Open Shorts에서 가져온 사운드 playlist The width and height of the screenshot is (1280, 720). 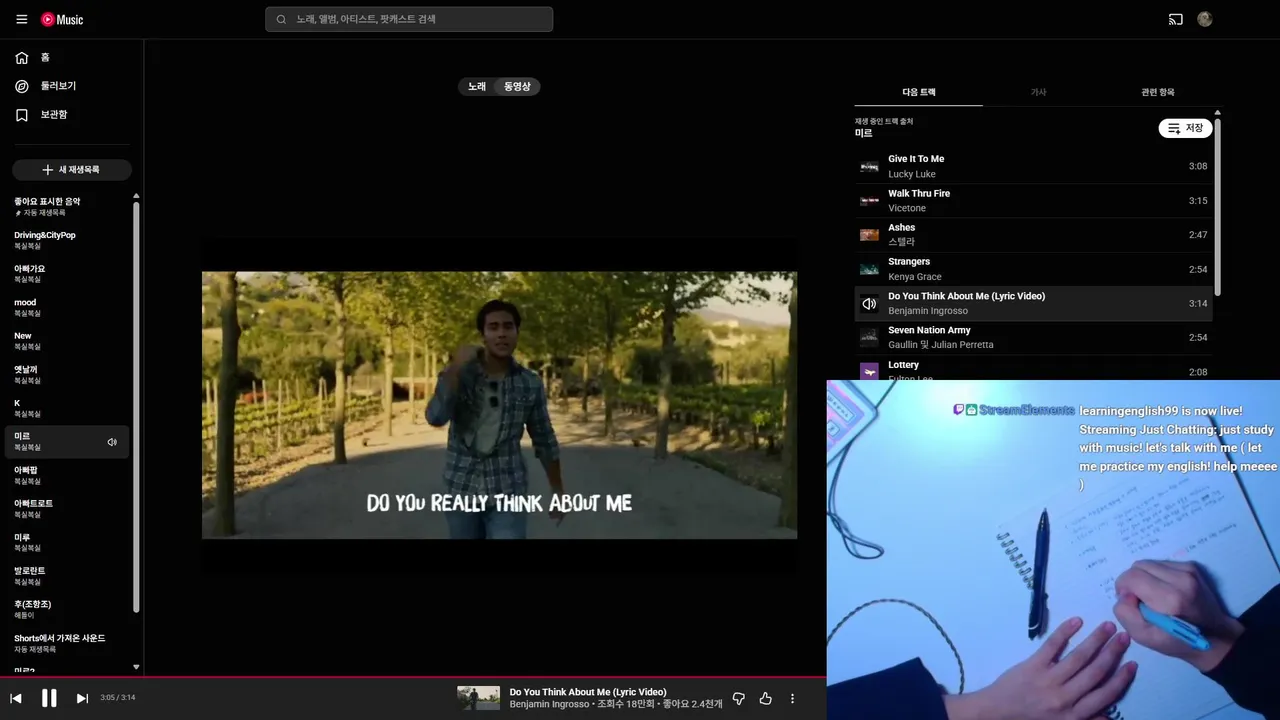[x=67, y=643]
